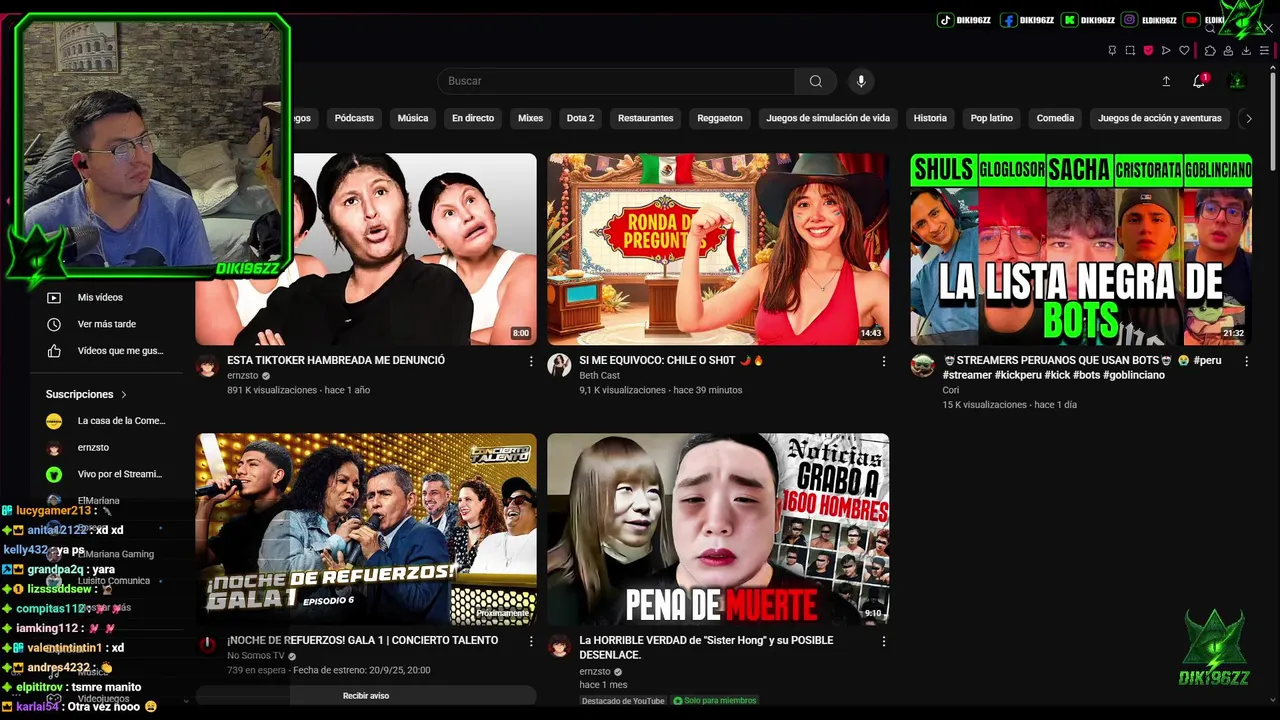This screenshot has width=1280, height=720.
Task: Open the browser easy-setup menu icon
Action: coord(1264,50)
